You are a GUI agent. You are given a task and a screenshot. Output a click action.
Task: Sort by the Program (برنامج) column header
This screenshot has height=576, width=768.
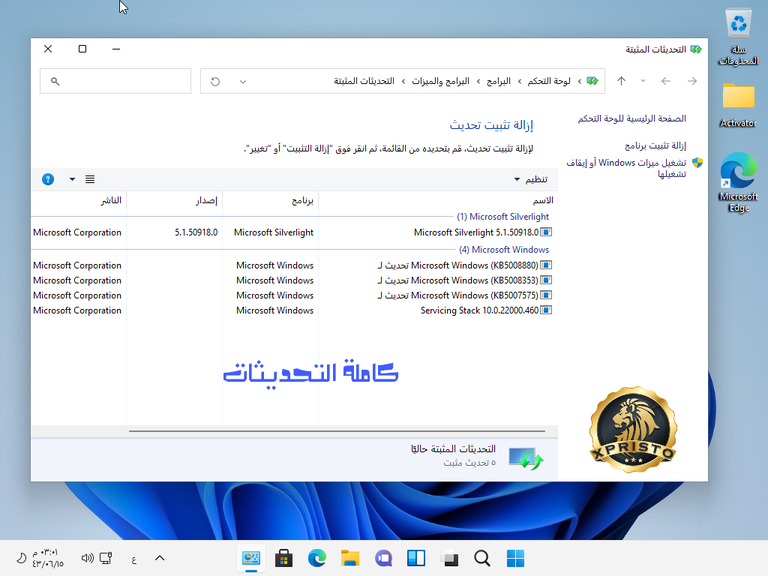pyautogui.click(x=271, y=200)
